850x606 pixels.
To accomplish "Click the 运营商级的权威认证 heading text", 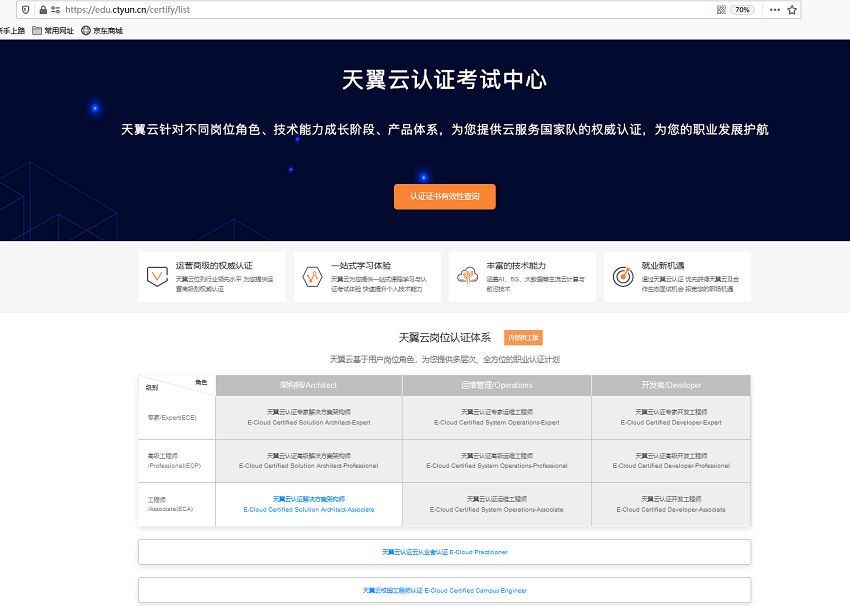I will click(214, 266).
